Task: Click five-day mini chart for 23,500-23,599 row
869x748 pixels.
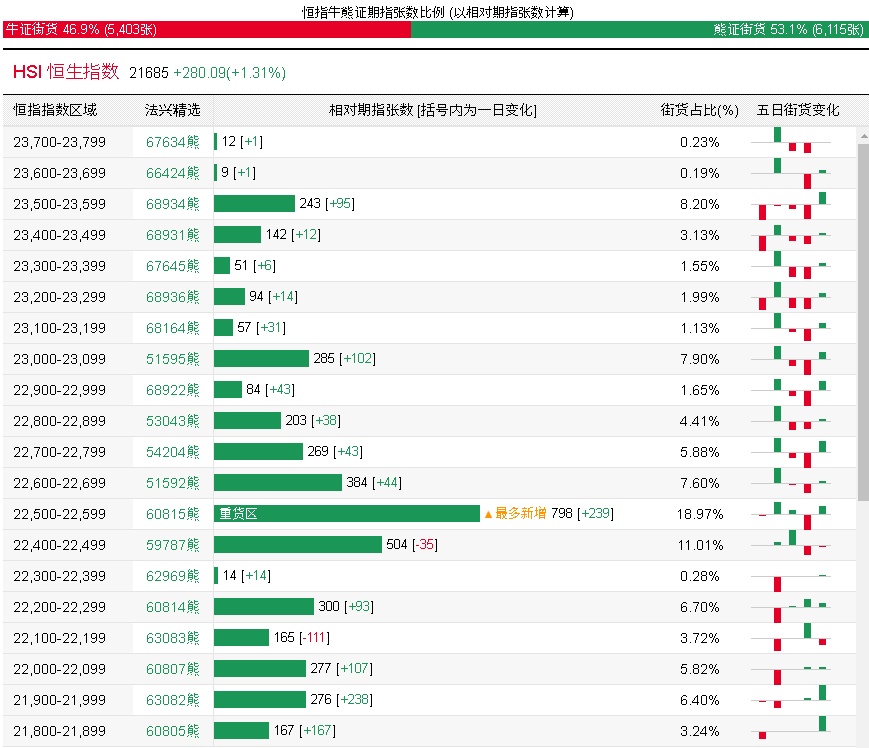Action: [x=793, y=204]
